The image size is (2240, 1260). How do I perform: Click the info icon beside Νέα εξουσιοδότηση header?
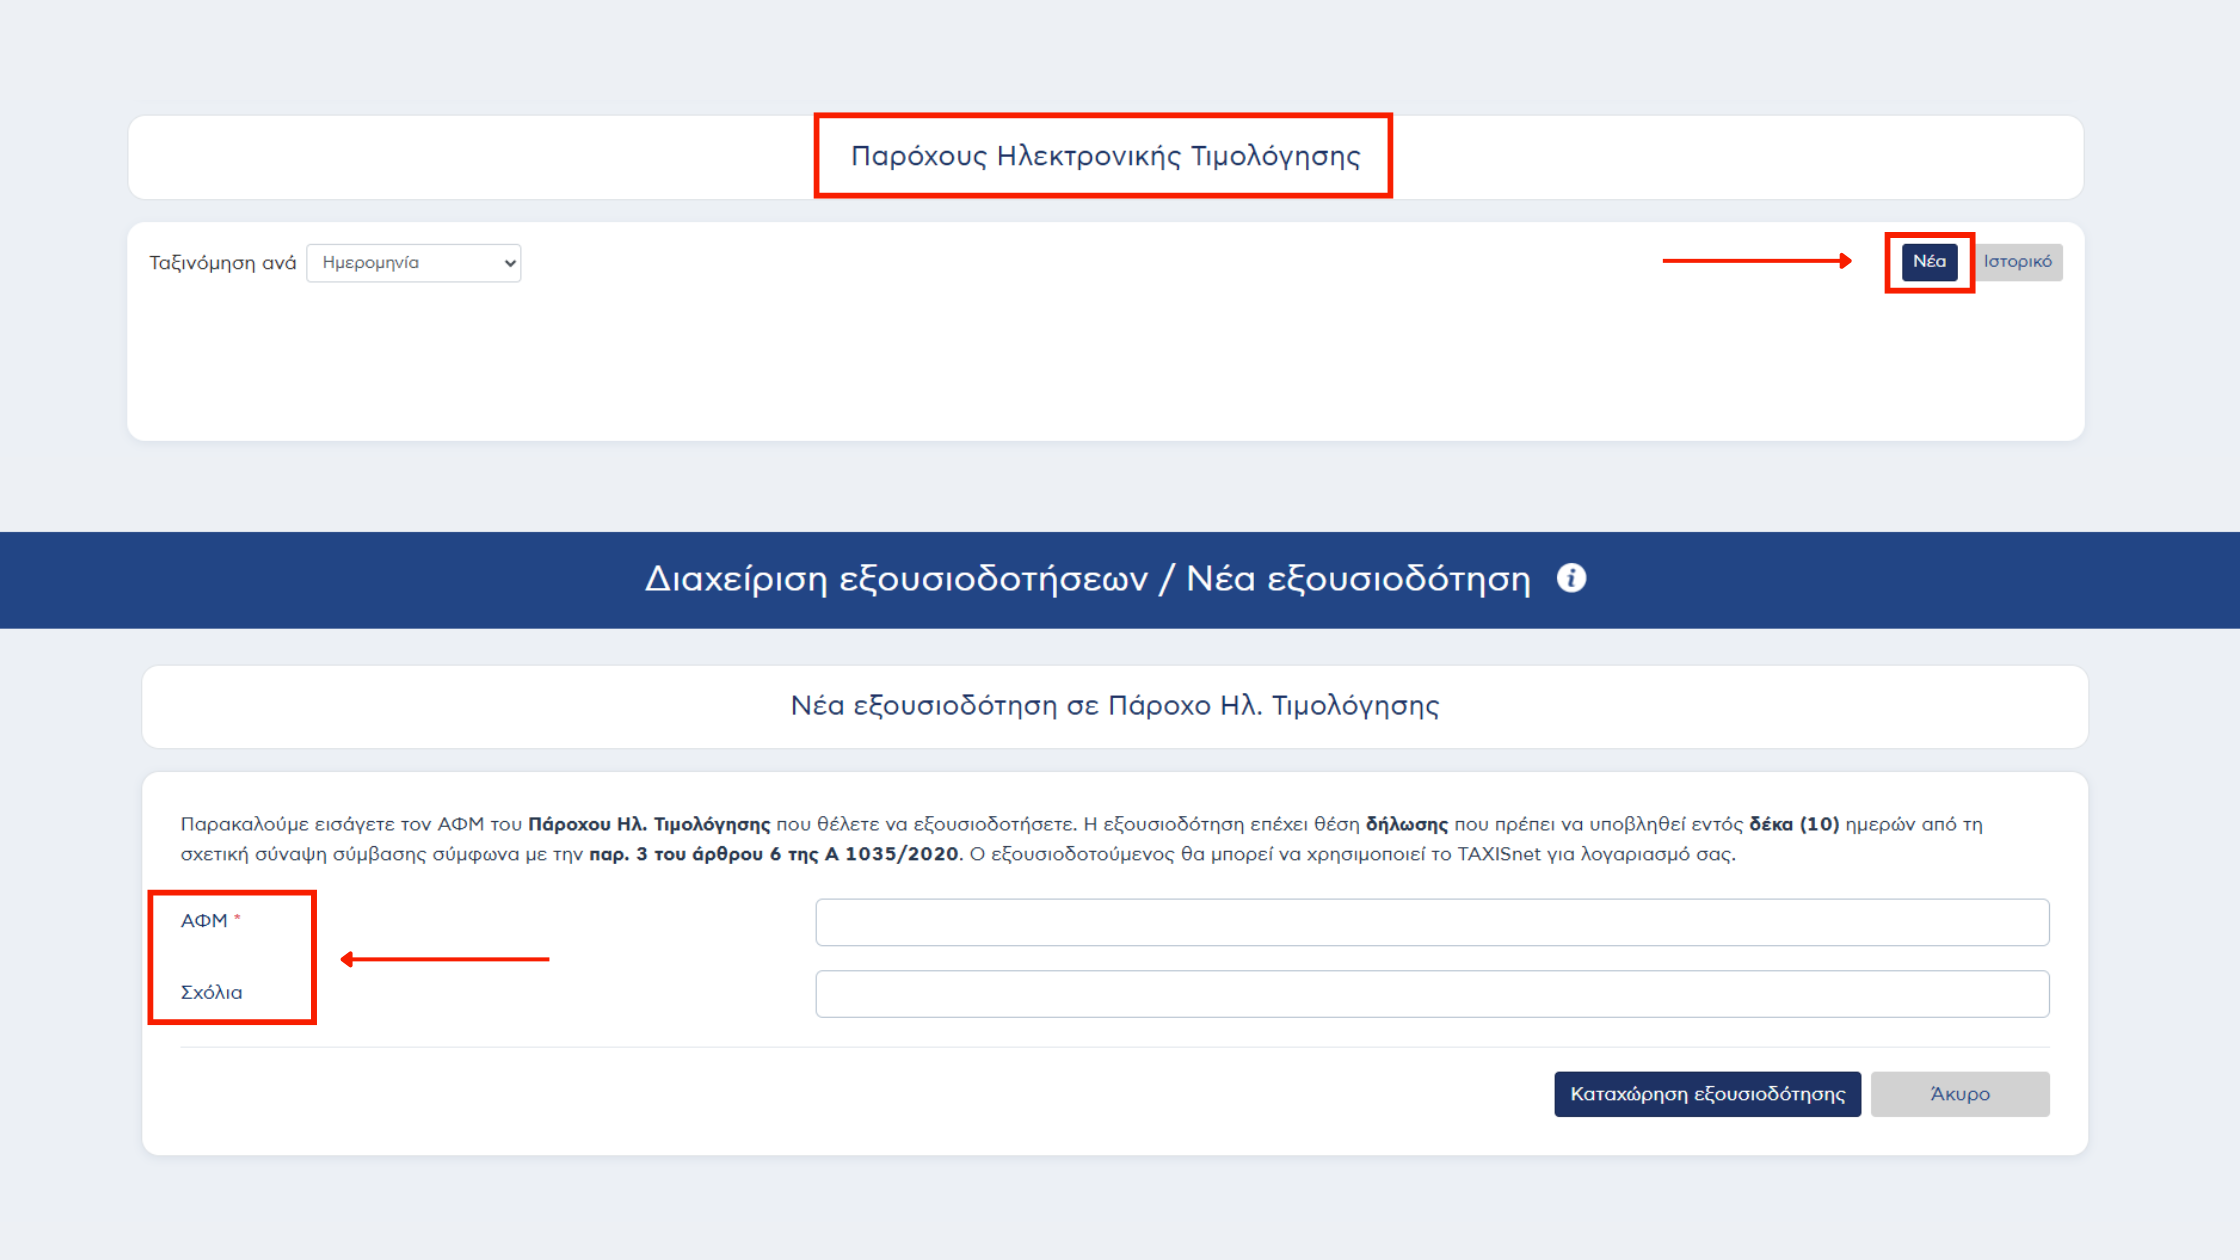(x=1571, y=578)
